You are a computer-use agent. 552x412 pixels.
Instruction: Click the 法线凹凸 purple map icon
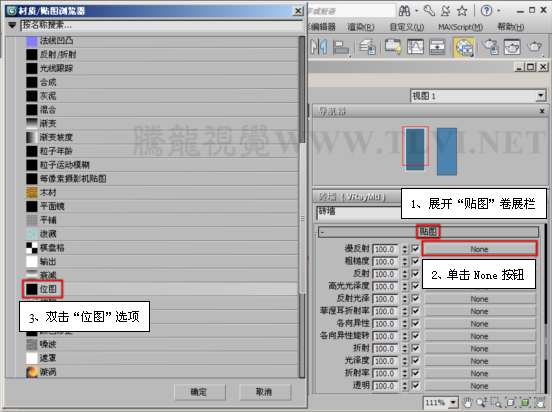(x=32, y=41)
